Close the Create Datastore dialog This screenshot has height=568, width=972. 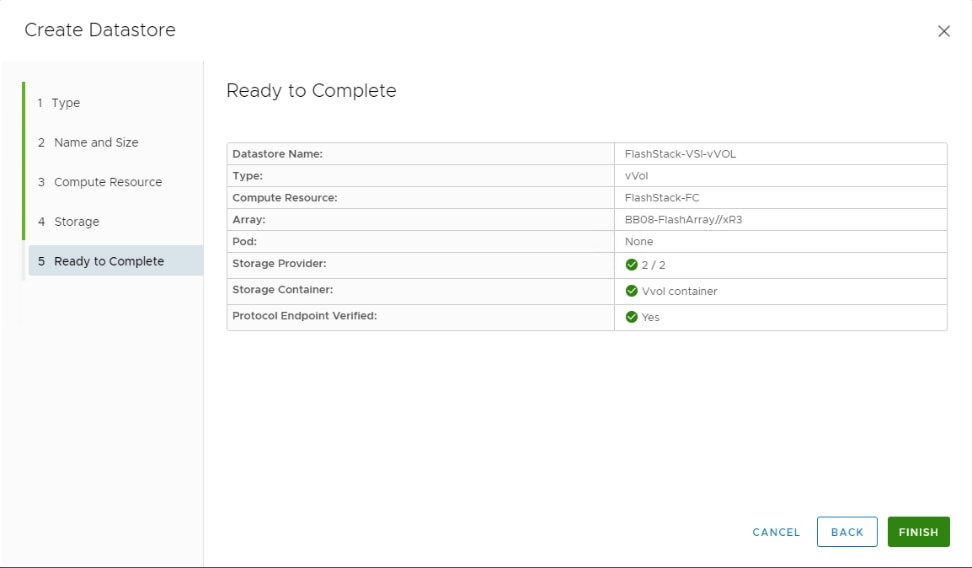943,31
